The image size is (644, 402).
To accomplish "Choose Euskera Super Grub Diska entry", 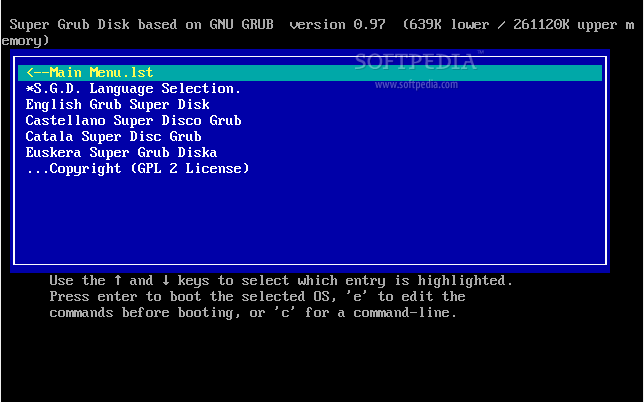I will (x=121, y=152).
